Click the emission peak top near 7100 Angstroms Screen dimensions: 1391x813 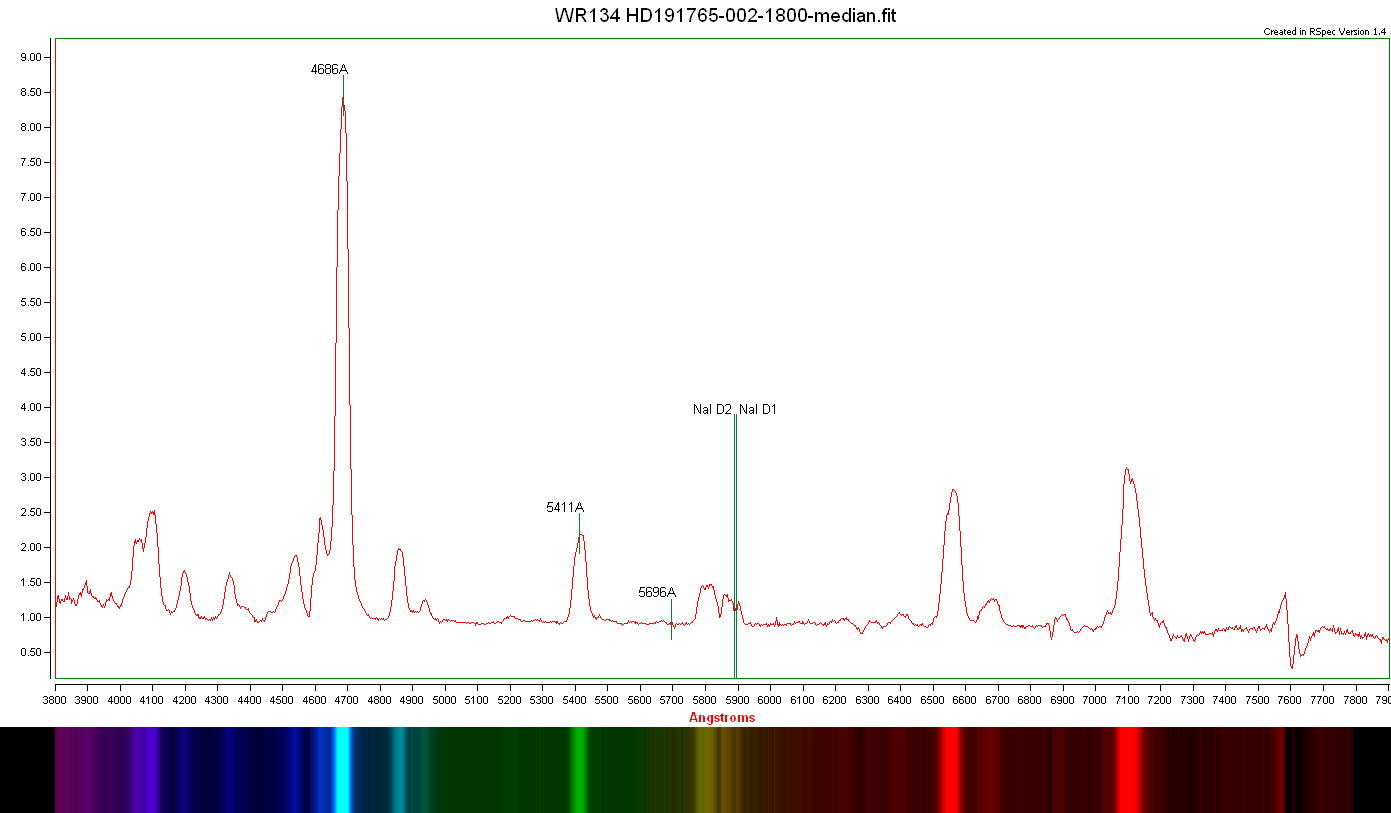(x=1126, y=469)
